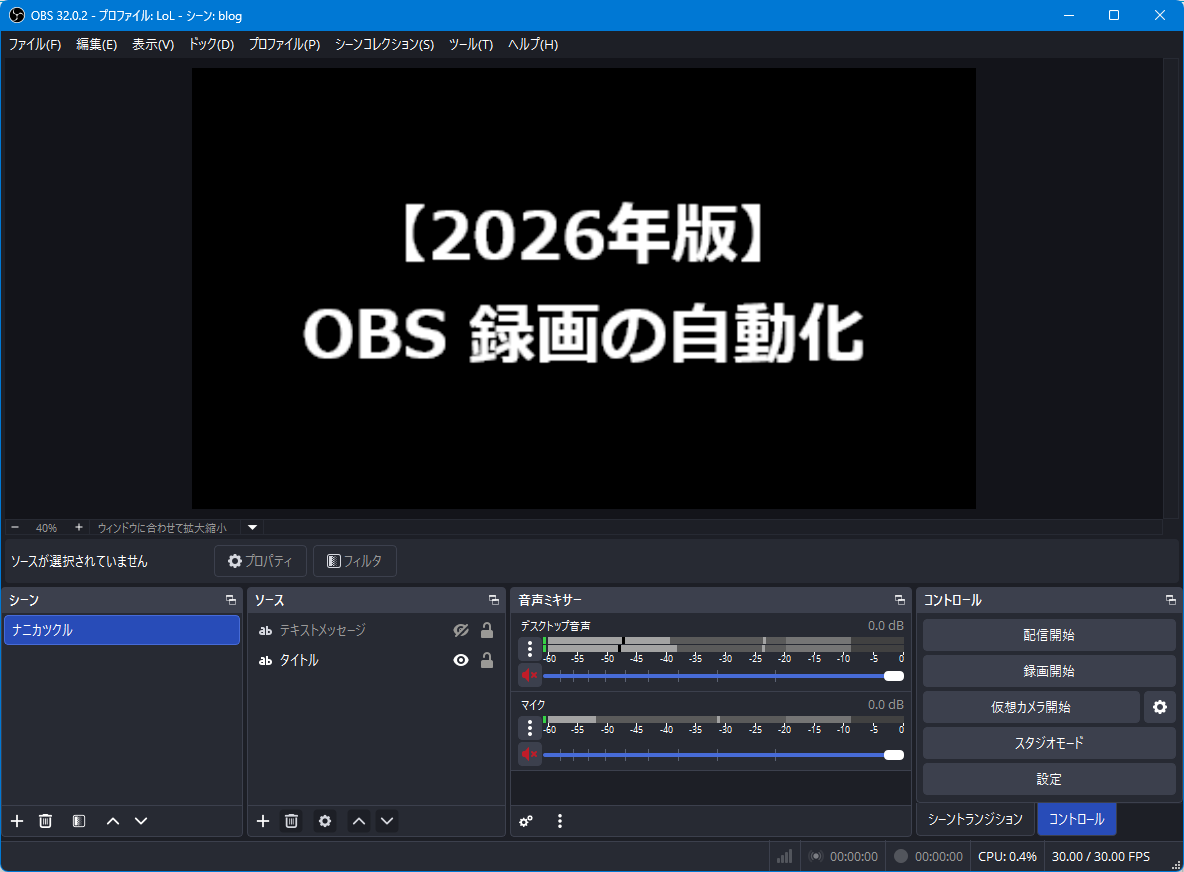
Task: Open the ツール menu
Action: [x=470, y=44]
